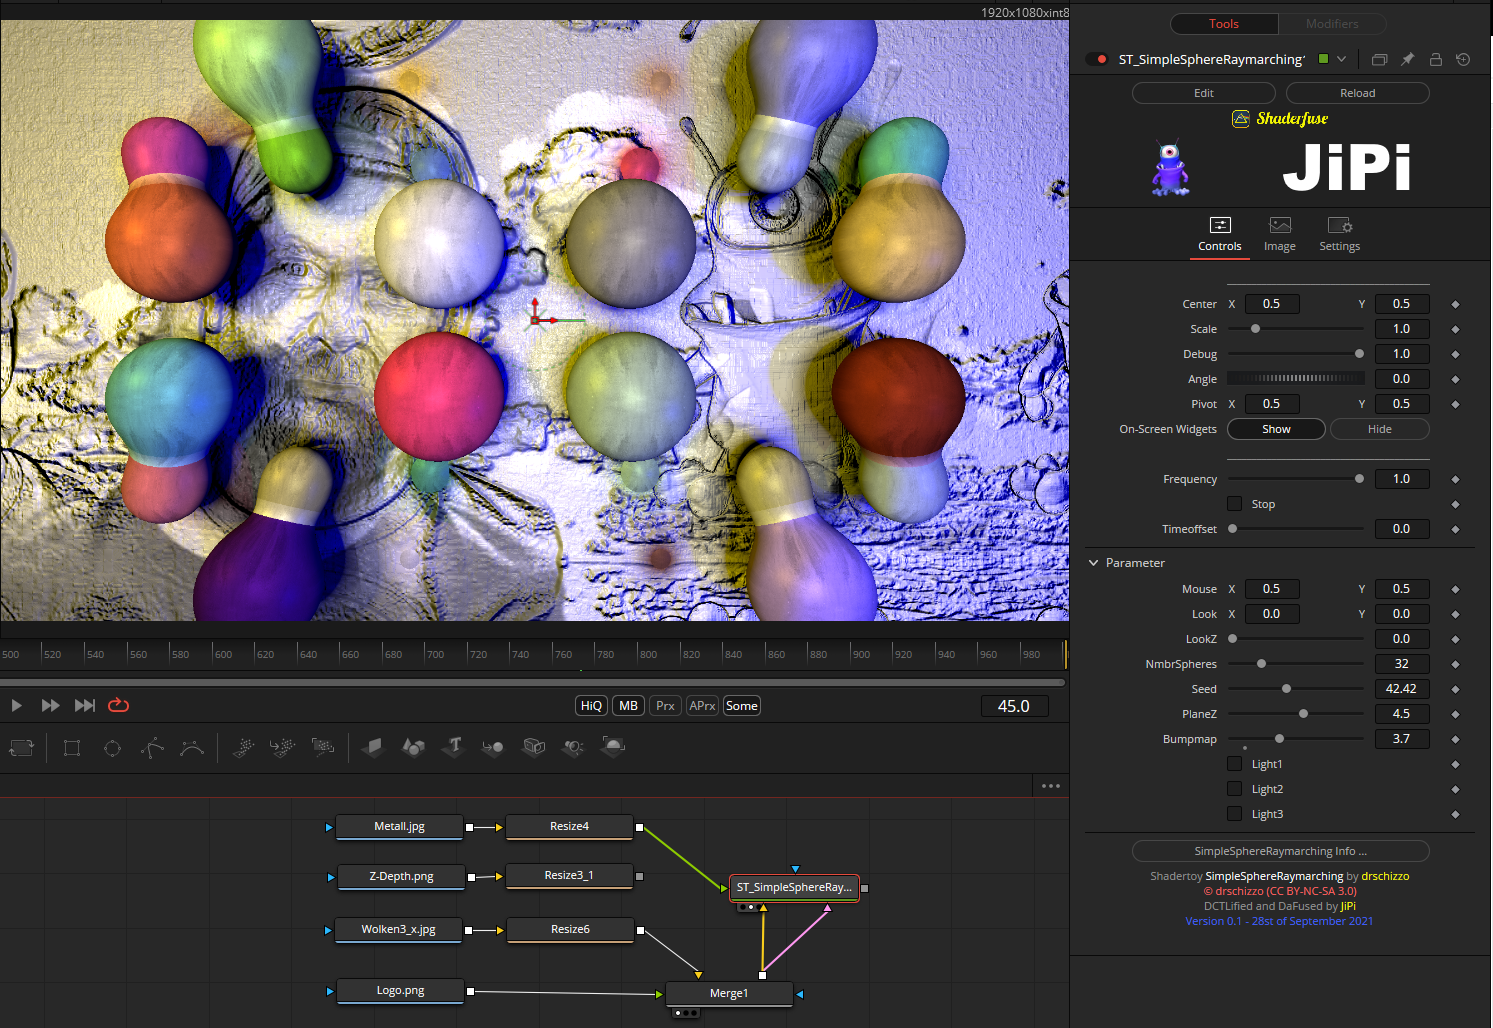This screenshot has height=1028, width=1493.
Task: Select the Ellipse mask tool
Action: pos(112,747)
